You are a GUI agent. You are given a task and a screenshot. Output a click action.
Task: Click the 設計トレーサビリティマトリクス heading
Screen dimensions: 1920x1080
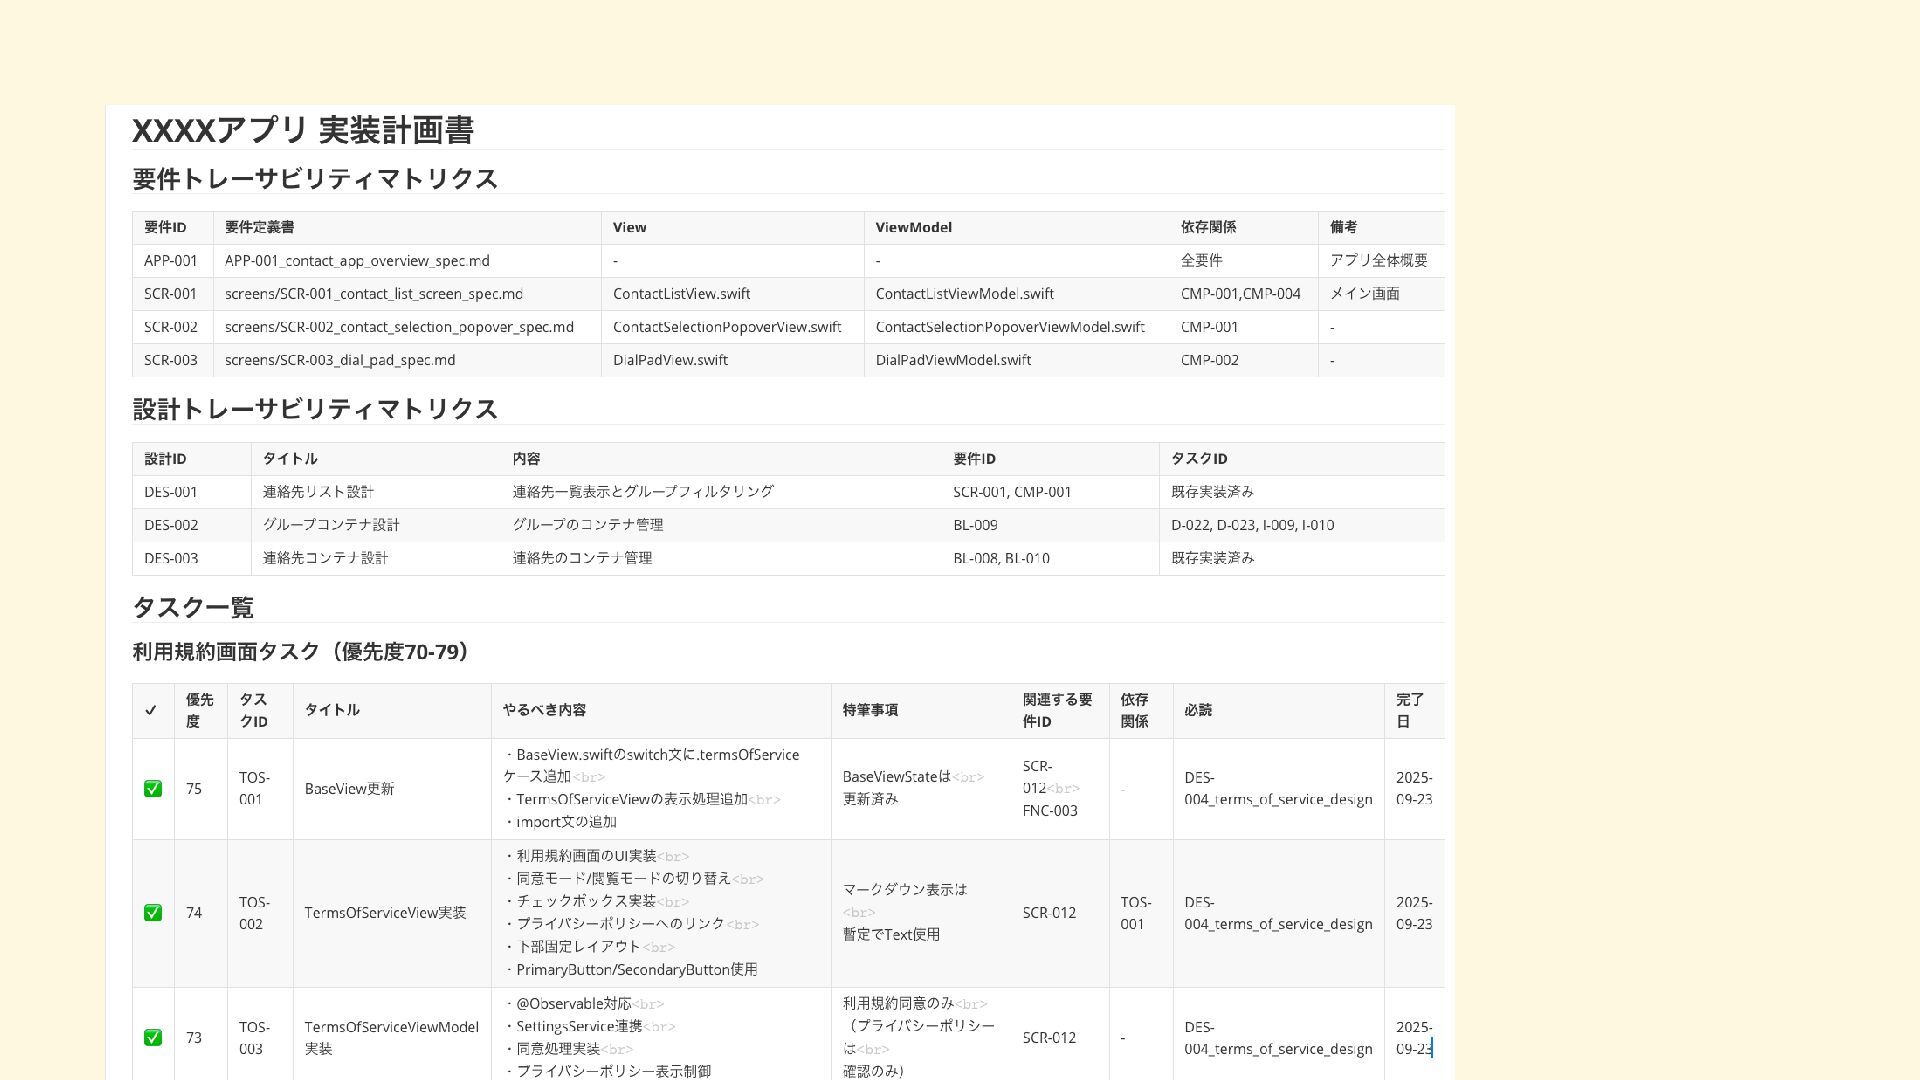(315, 409)
